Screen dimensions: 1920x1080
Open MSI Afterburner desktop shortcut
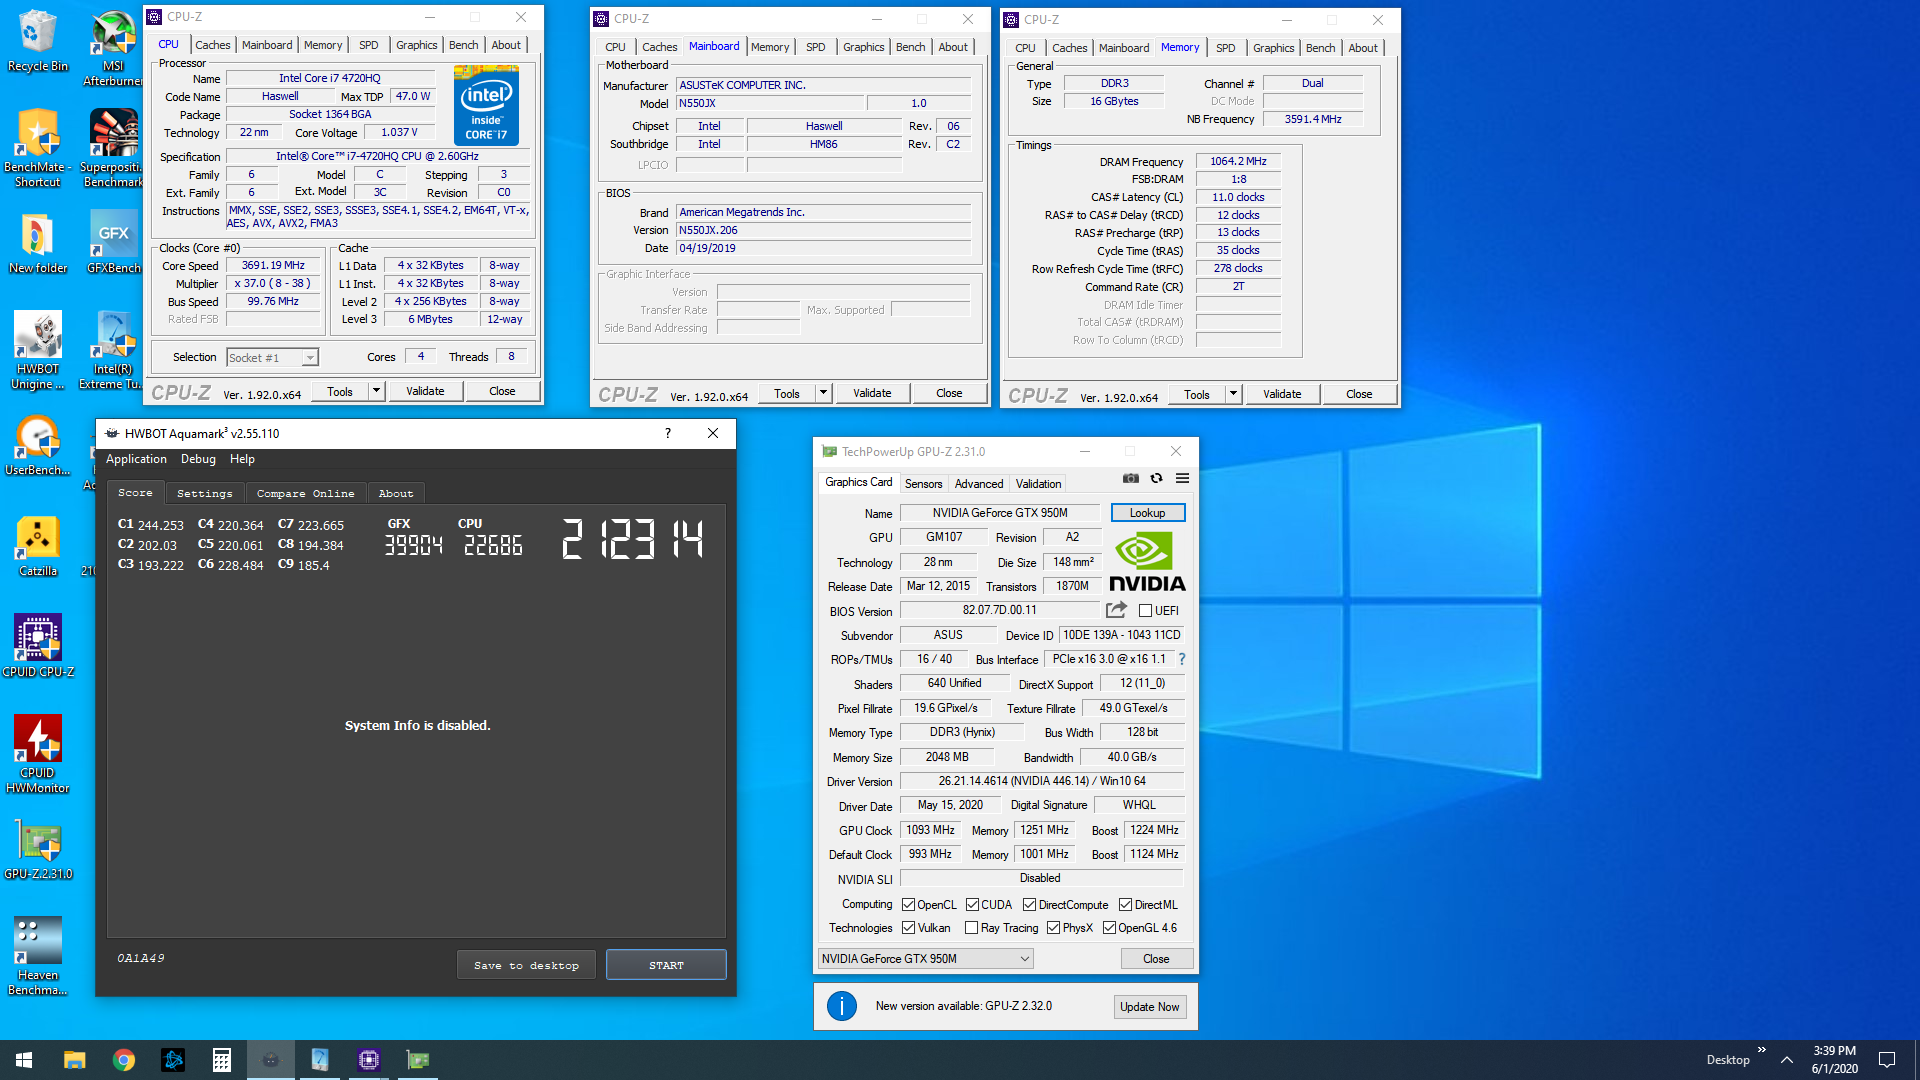[113, 48]
